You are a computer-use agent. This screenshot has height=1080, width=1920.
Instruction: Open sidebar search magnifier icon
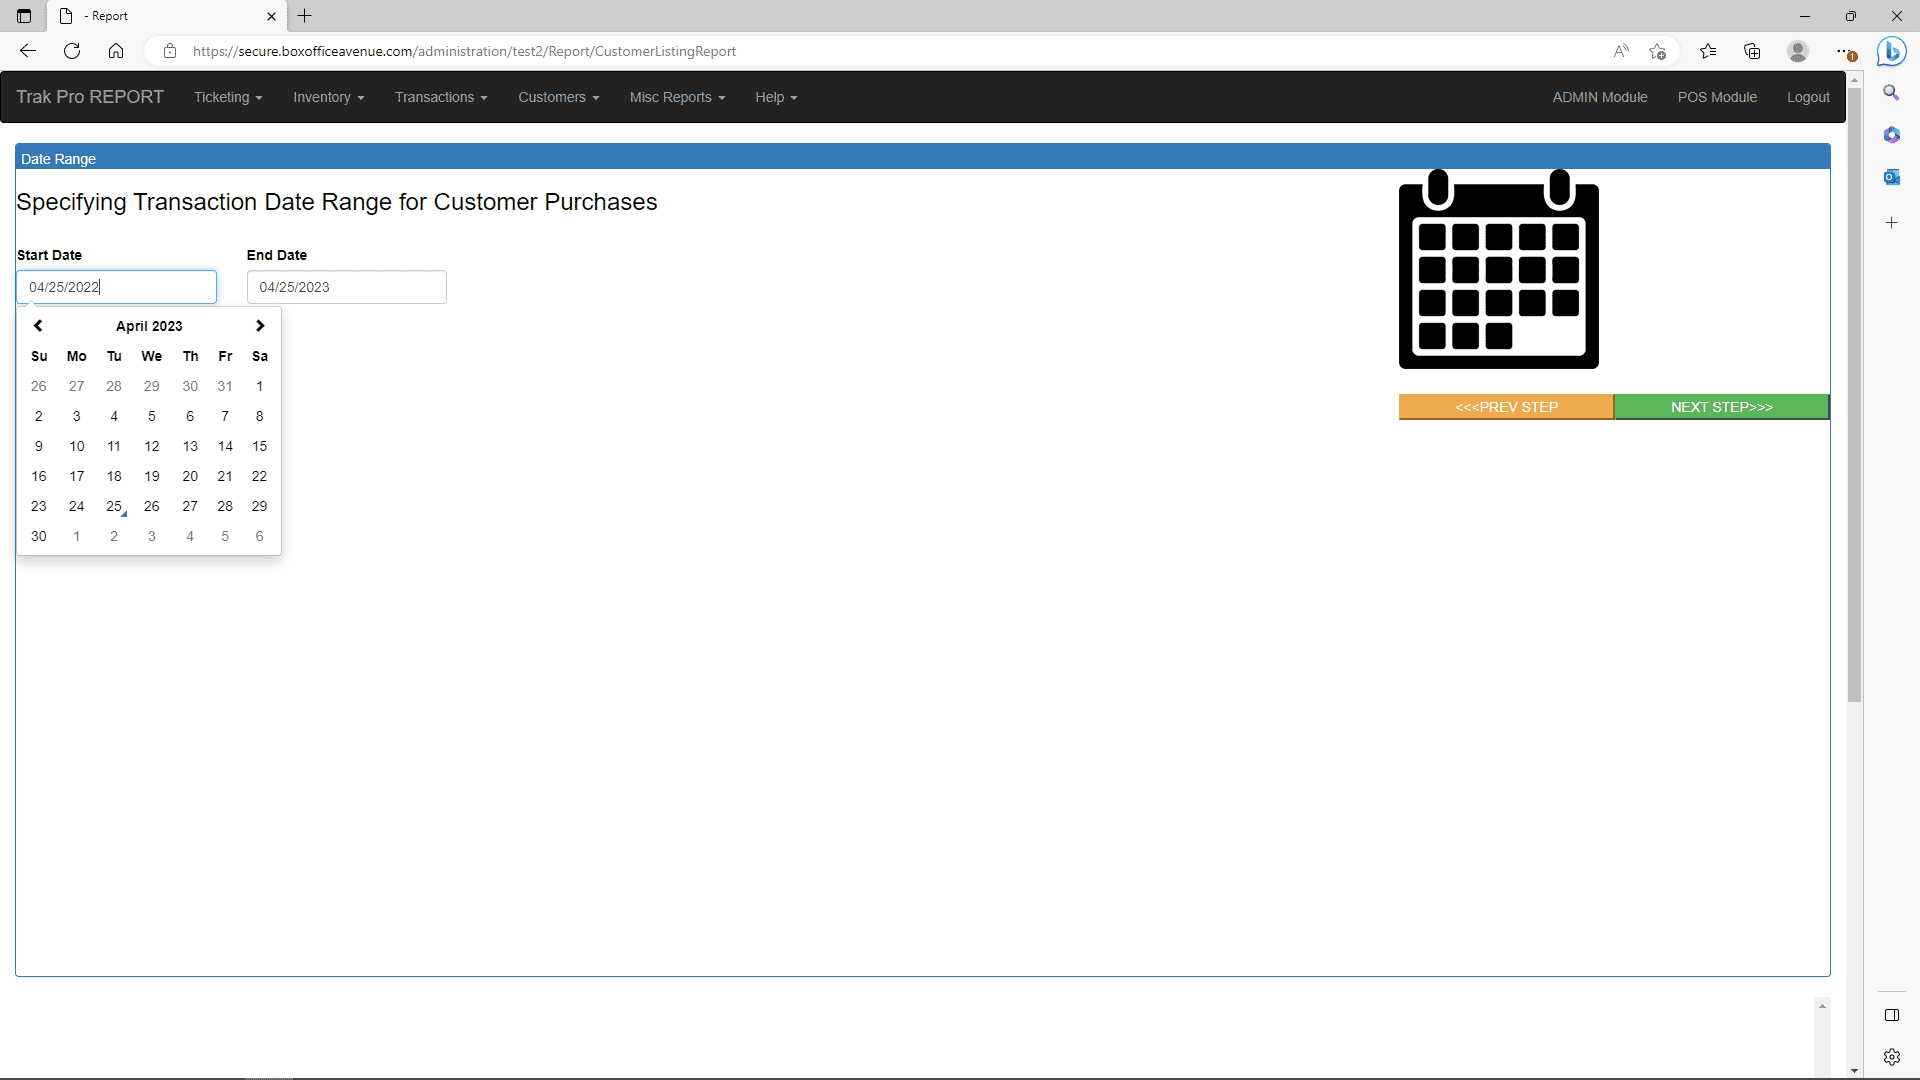point(1891,92)
